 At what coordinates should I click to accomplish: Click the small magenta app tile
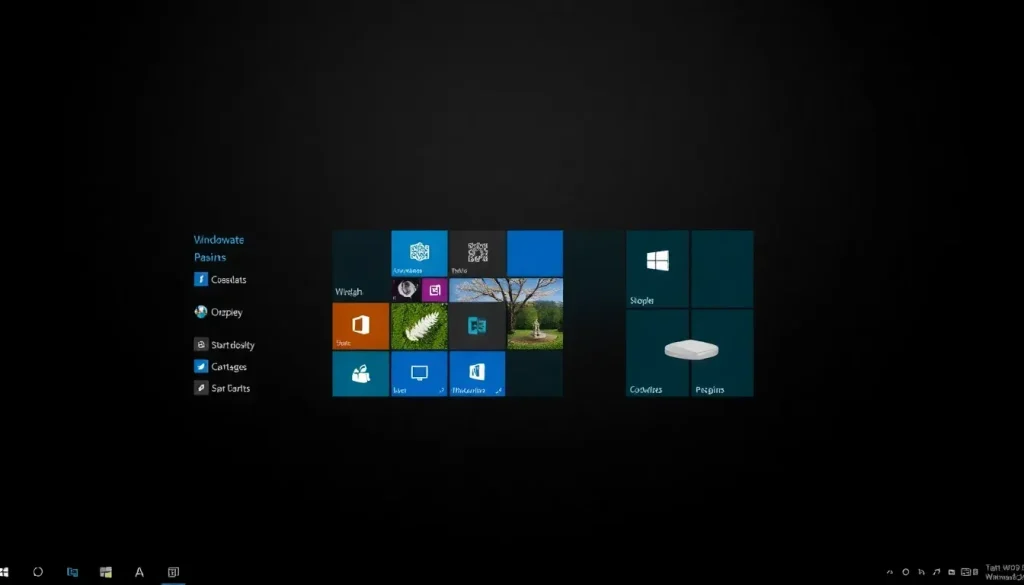tap(434, 290)
